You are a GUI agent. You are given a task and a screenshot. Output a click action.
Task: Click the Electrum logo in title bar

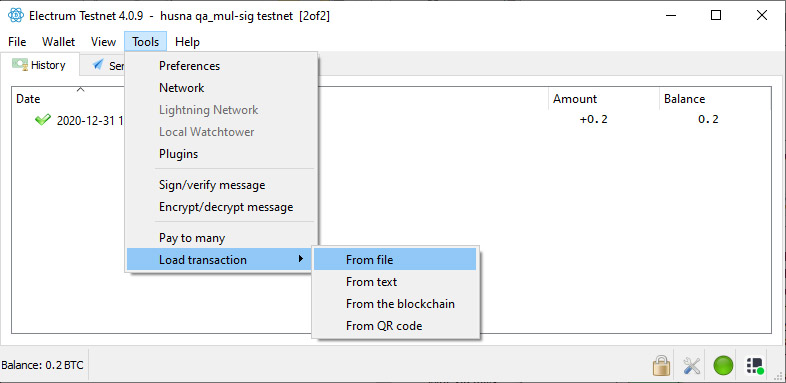point(16,16)
